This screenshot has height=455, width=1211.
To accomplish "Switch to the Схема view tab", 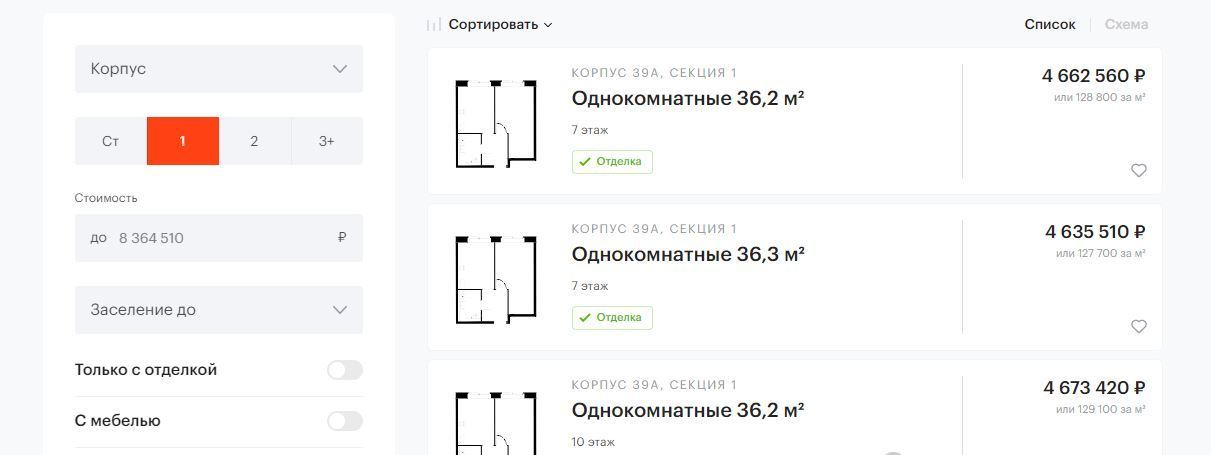I will 1126,25.
